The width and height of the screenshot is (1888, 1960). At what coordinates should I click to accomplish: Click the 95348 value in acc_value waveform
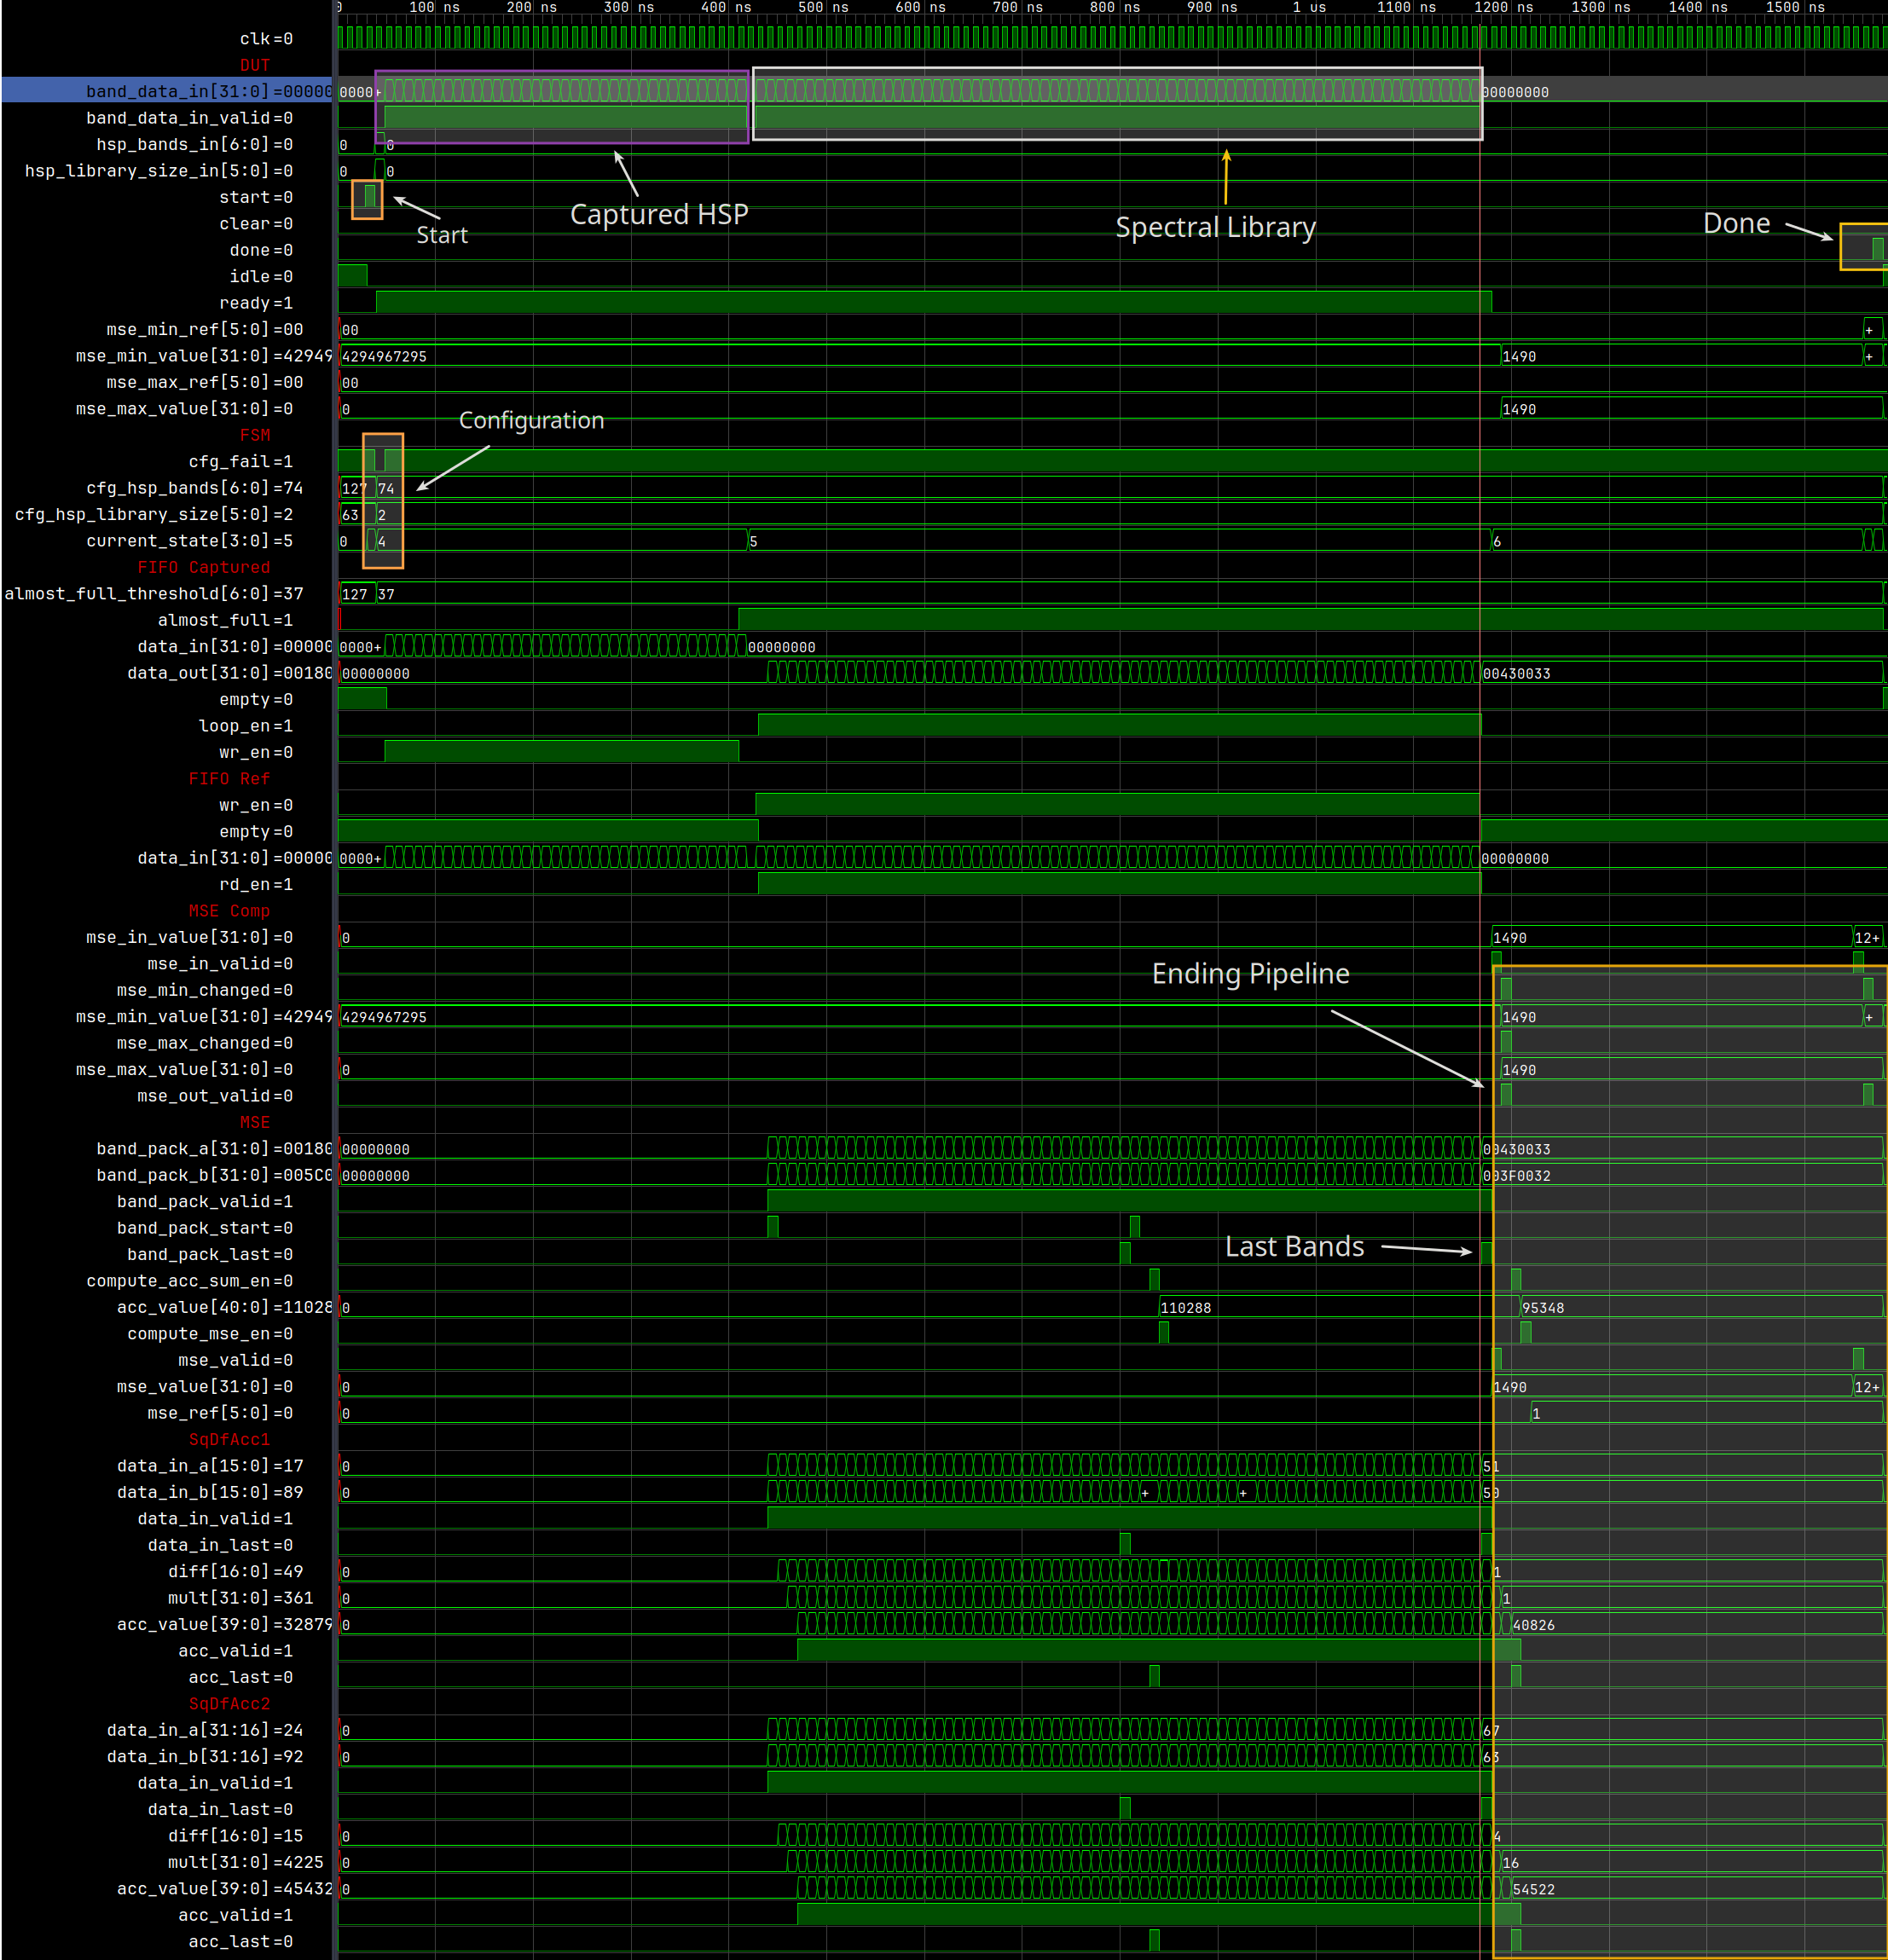coord(1543,1308)
